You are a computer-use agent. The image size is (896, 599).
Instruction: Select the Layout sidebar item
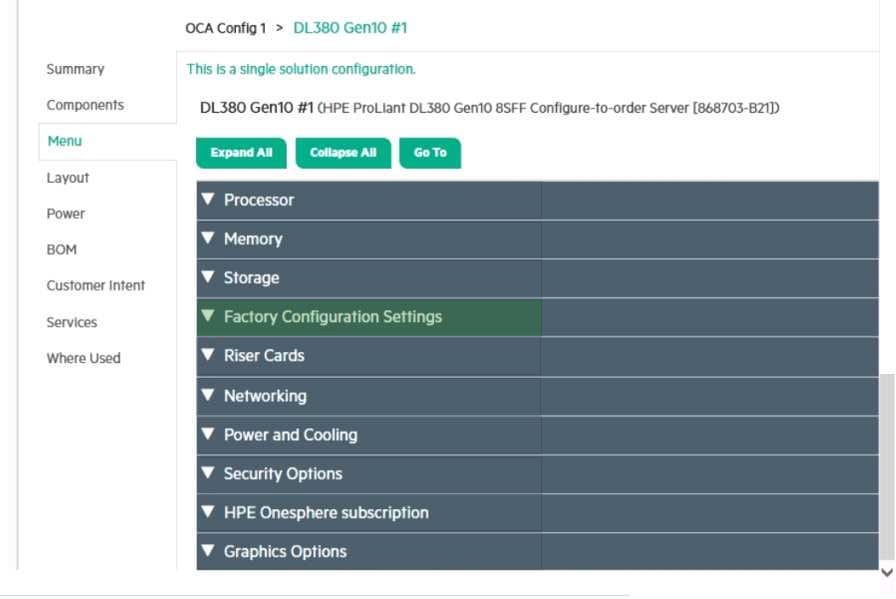(68, 178)
